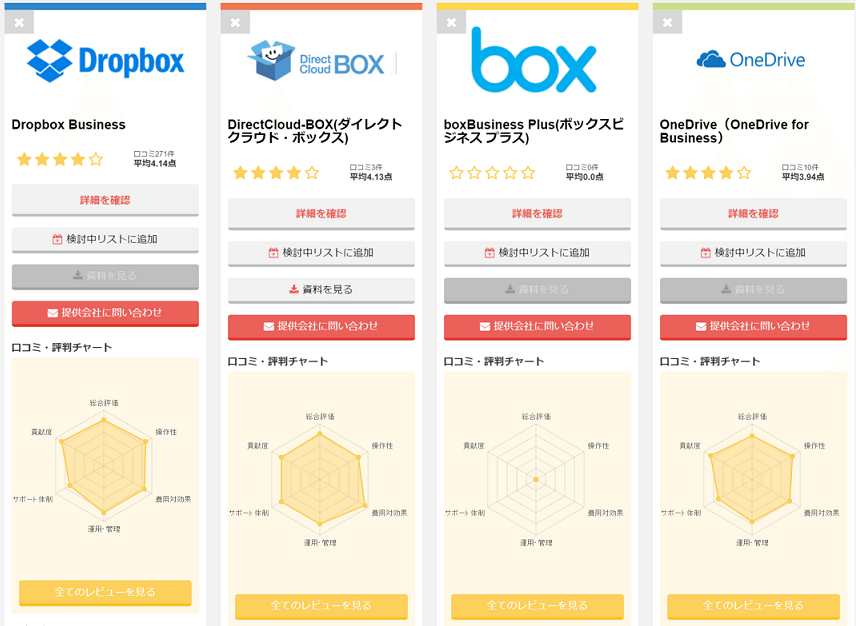This screenshot has height=626, width=856.
Task: Contact provider of Dropbox Business
Action: (105, 313)
